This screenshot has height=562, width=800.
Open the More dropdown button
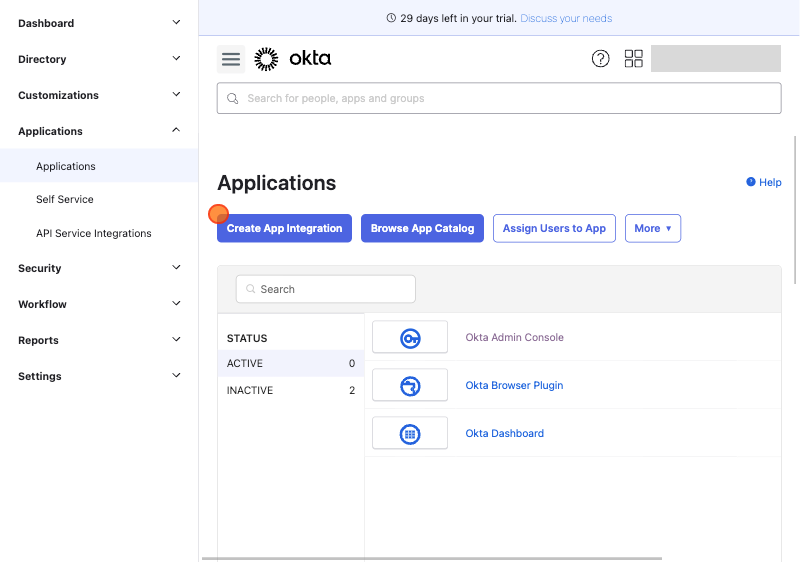pos(653,228)
